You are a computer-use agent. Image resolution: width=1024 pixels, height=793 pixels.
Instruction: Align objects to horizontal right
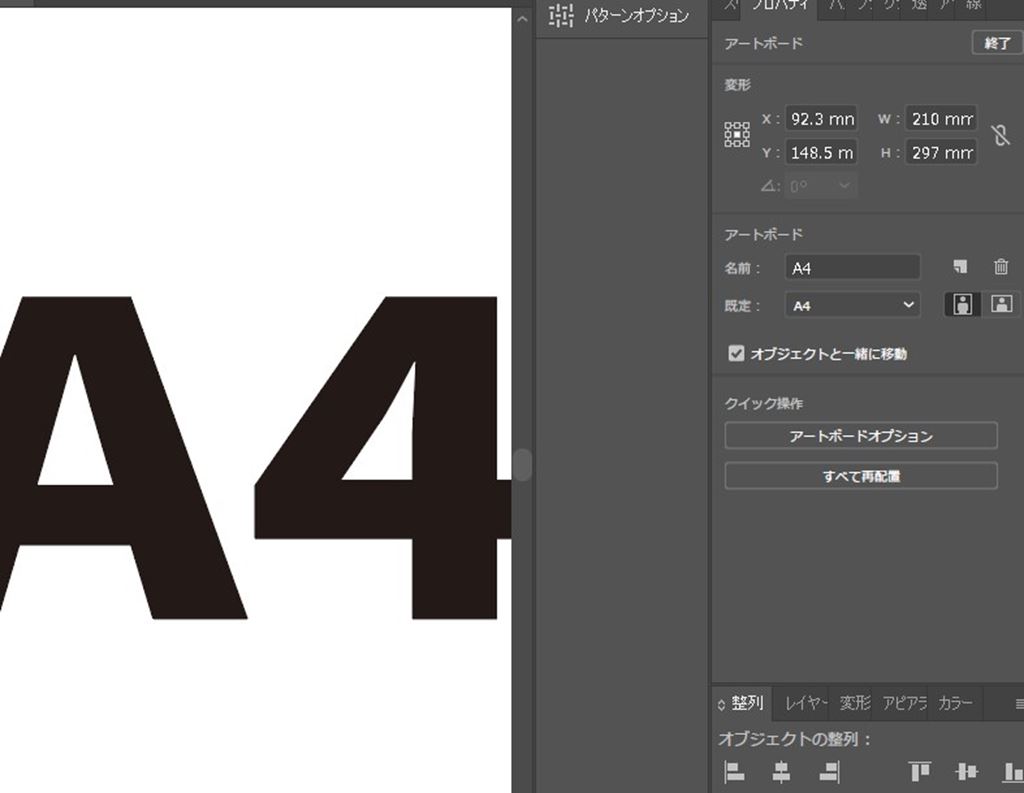click(x=829, y=771)
